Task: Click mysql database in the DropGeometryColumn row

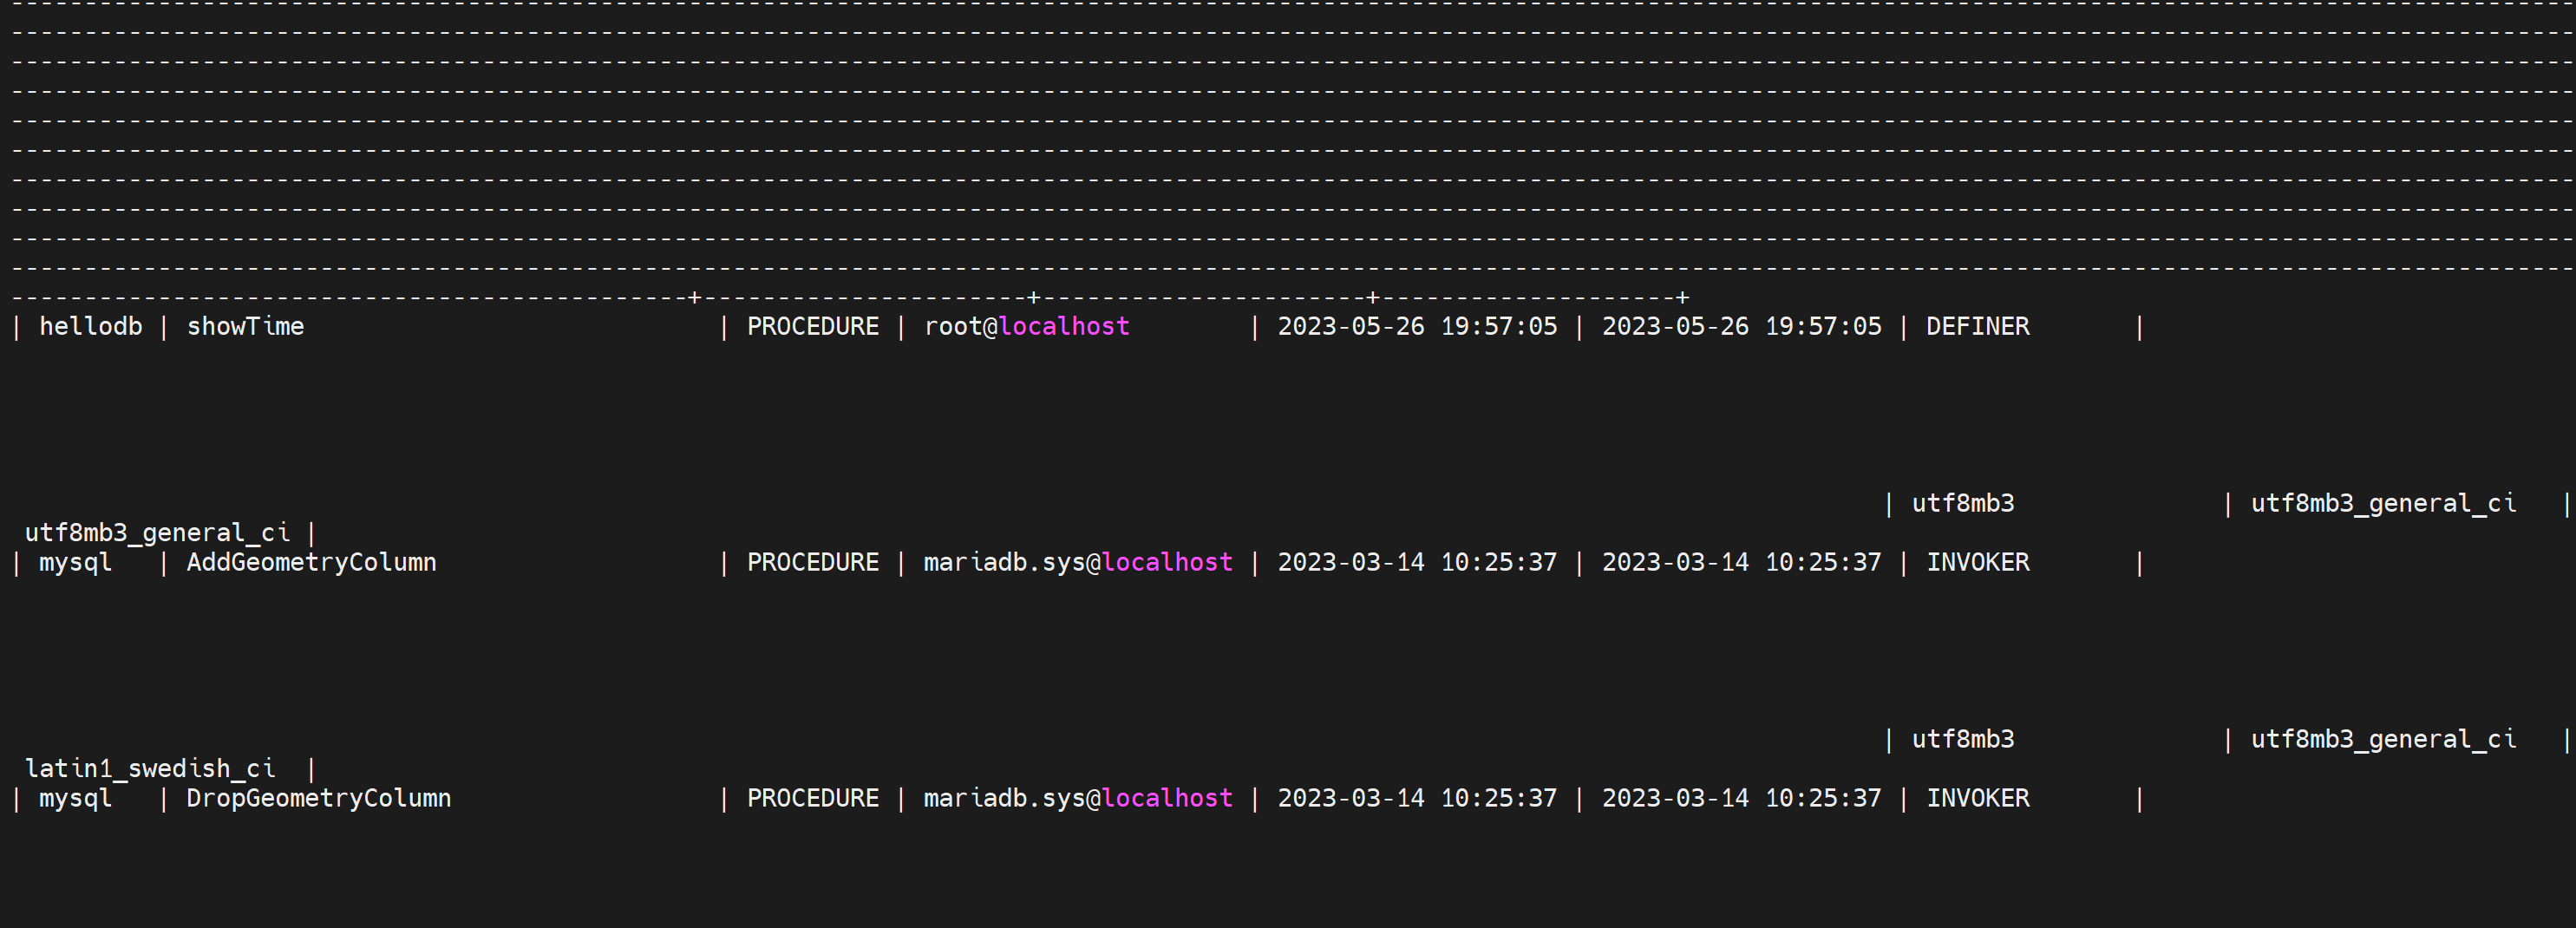Action: pos(75,799)
